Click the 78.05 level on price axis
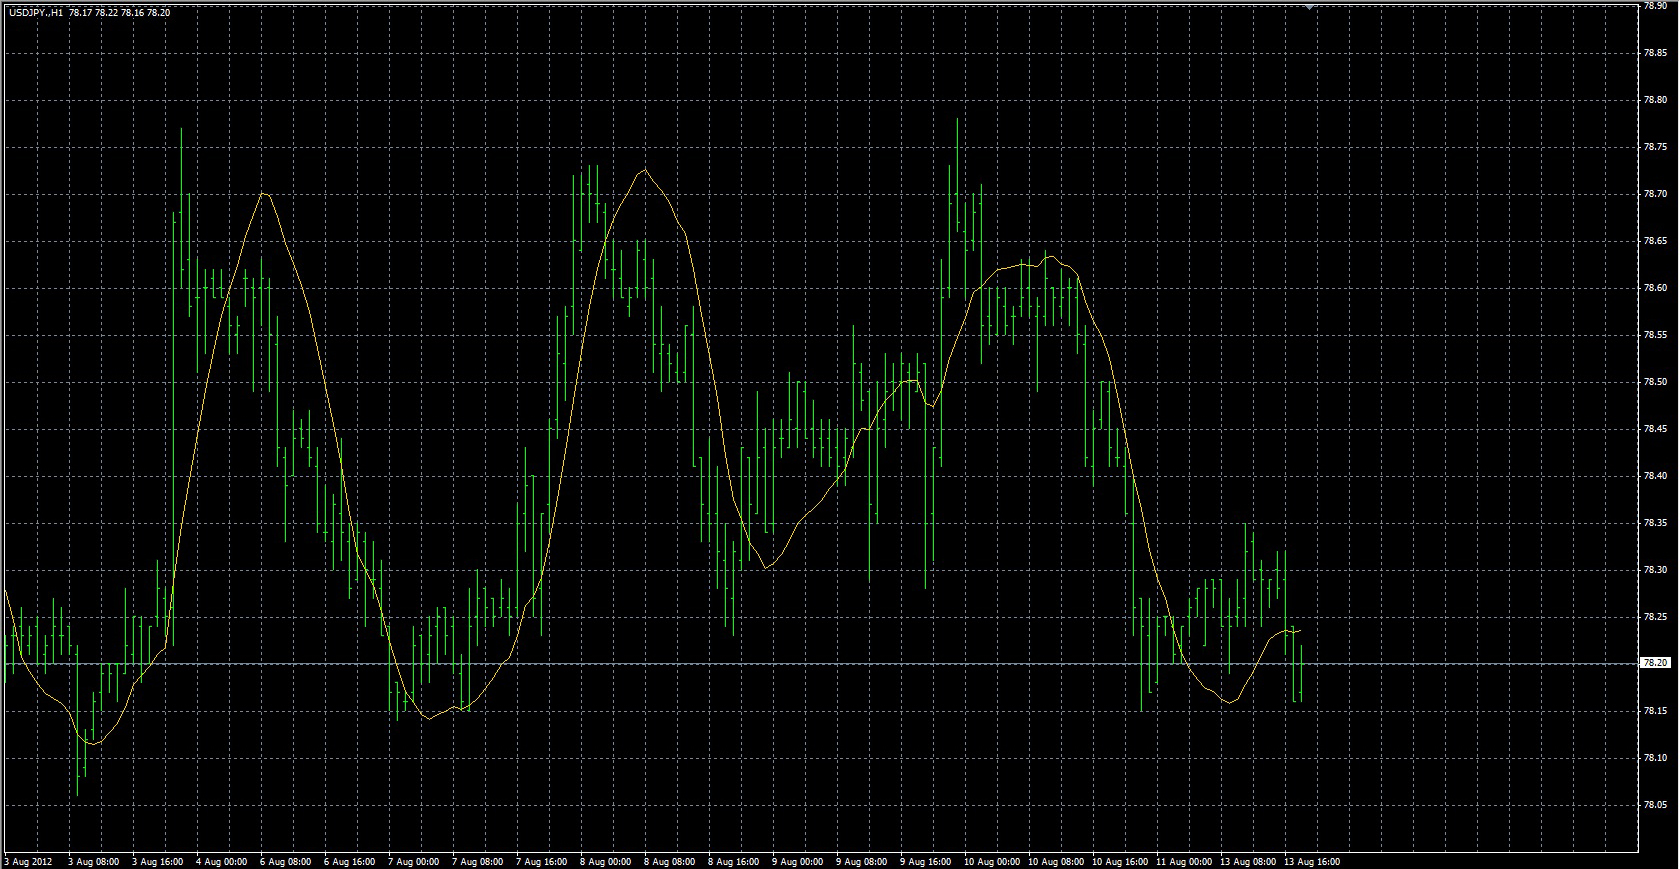The image size is (1680, 869). (x=1655, y=805)
